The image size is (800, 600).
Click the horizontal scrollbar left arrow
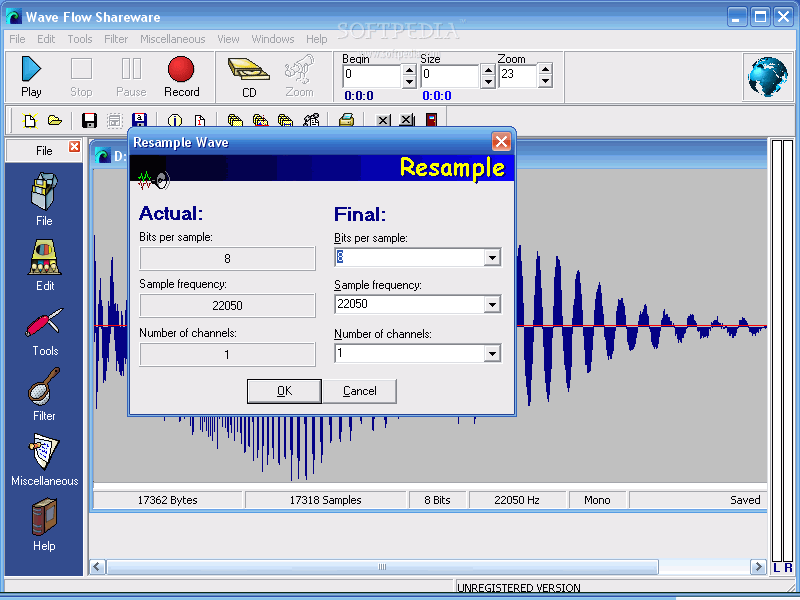pyautogui.click(x=97, y=567)
